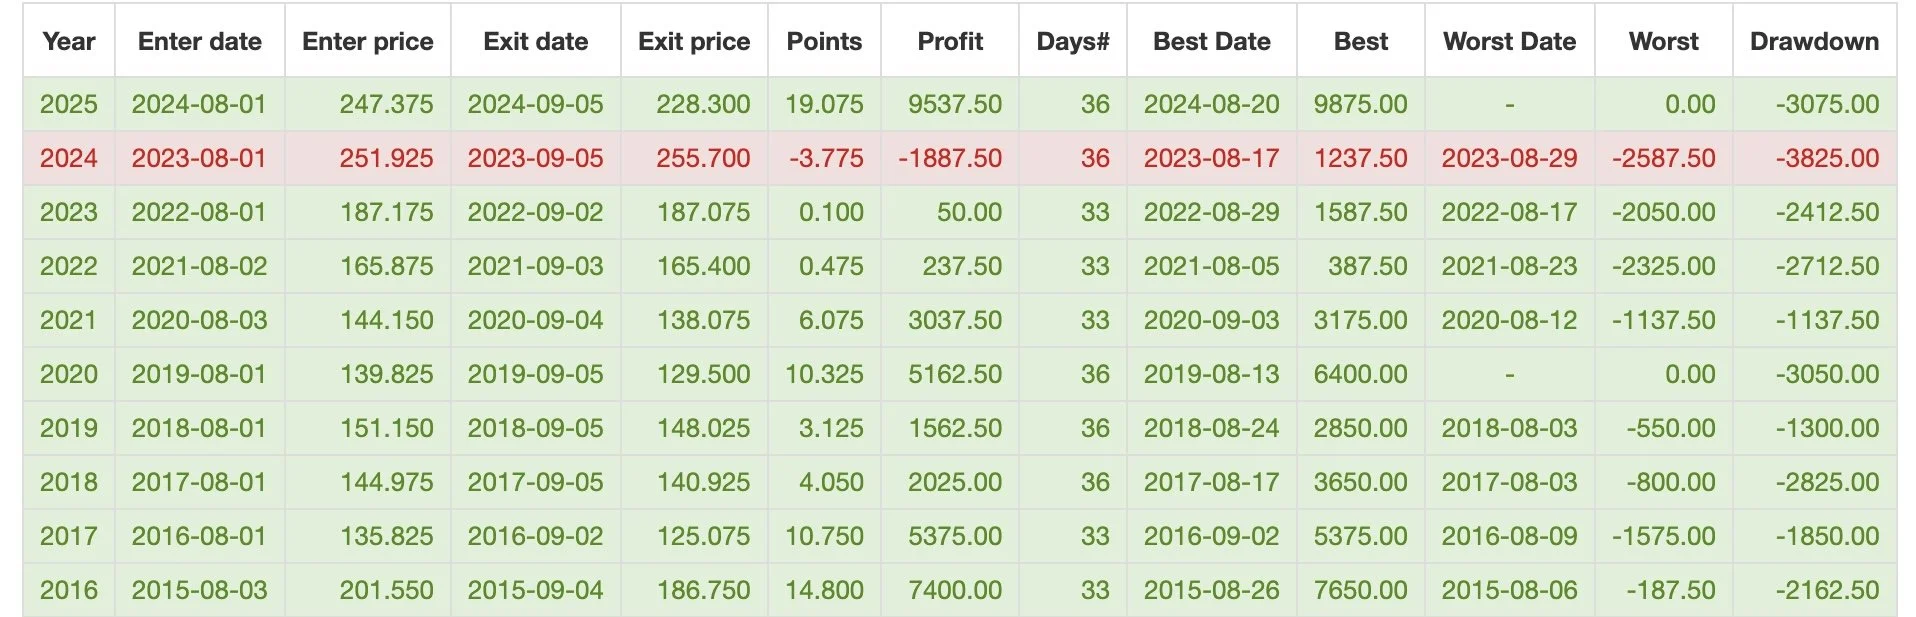Click exit price 165.400

click(703, 266)
